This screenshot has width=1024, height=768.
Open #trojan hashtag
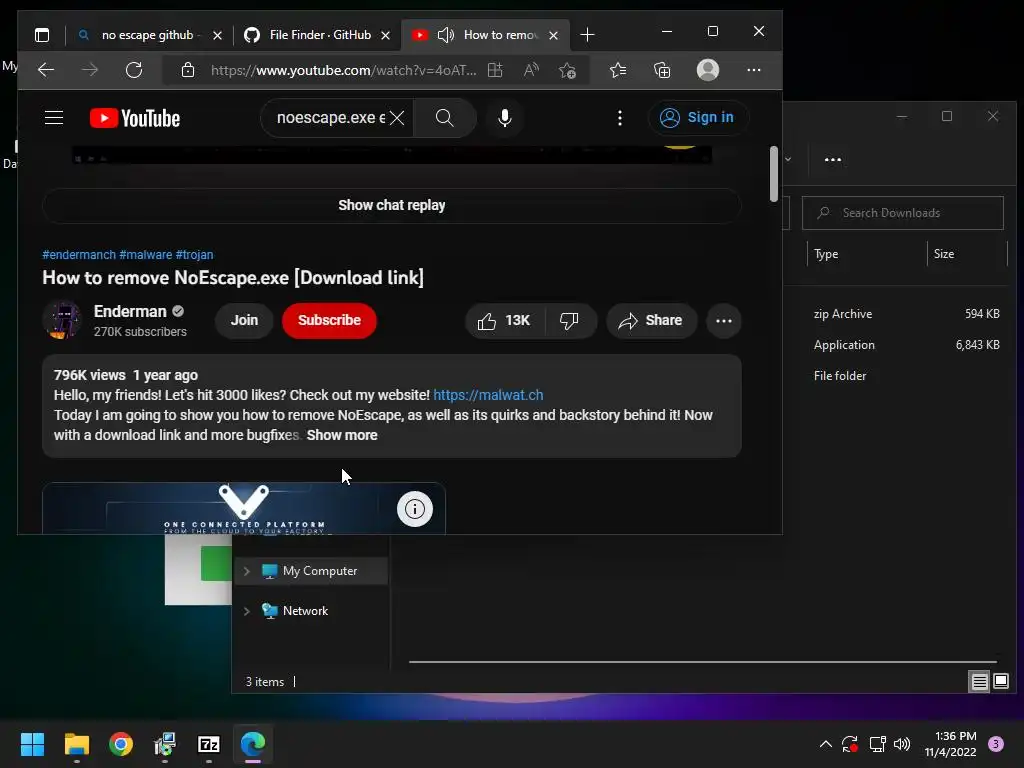coord(194,255)
